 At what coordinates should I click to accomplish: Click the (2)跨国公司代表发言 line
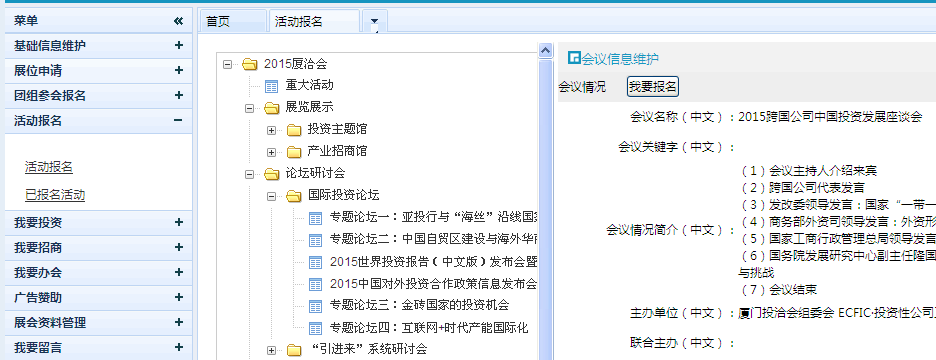point(802,187)
